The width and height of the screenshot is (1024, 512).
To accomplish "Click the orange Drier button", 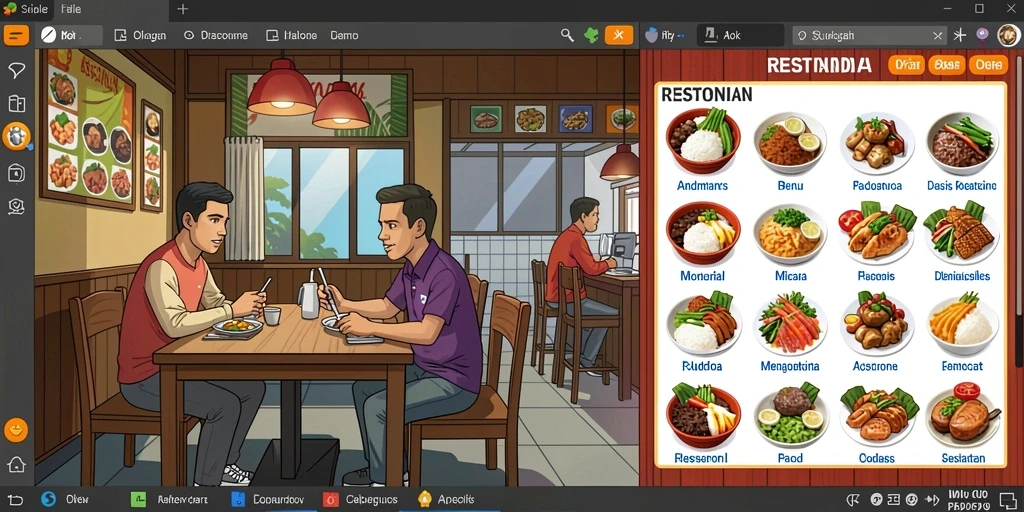I will tap(906, 65).
